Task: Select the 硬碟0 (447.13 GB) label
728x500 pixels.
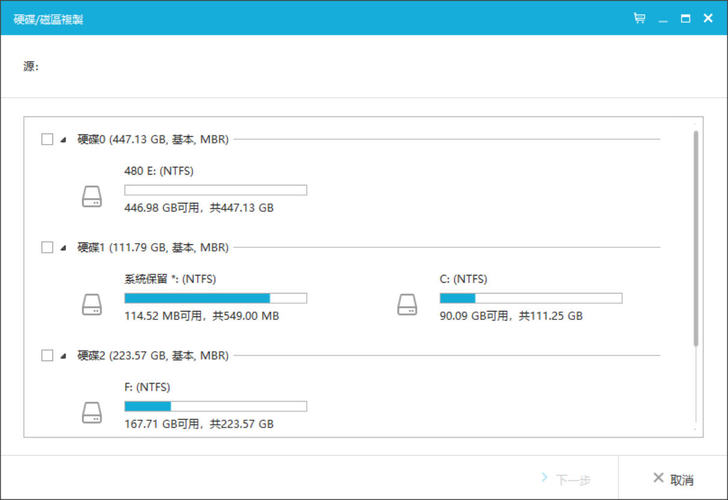Action: coord(153,140)
